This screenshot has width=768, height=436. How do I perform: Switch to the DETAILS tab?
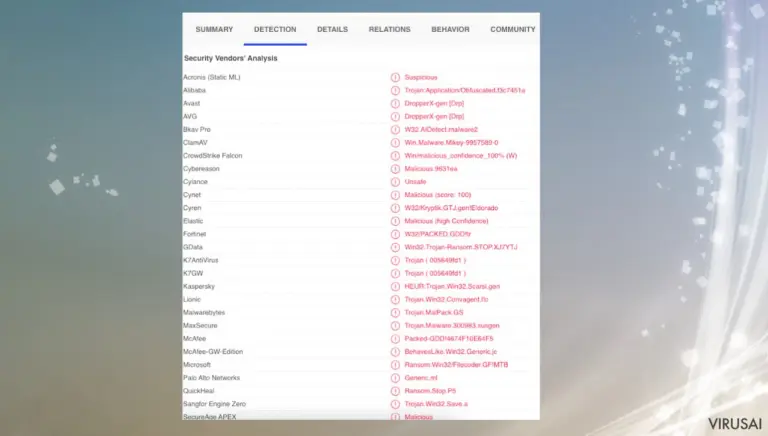coord(332,29)
